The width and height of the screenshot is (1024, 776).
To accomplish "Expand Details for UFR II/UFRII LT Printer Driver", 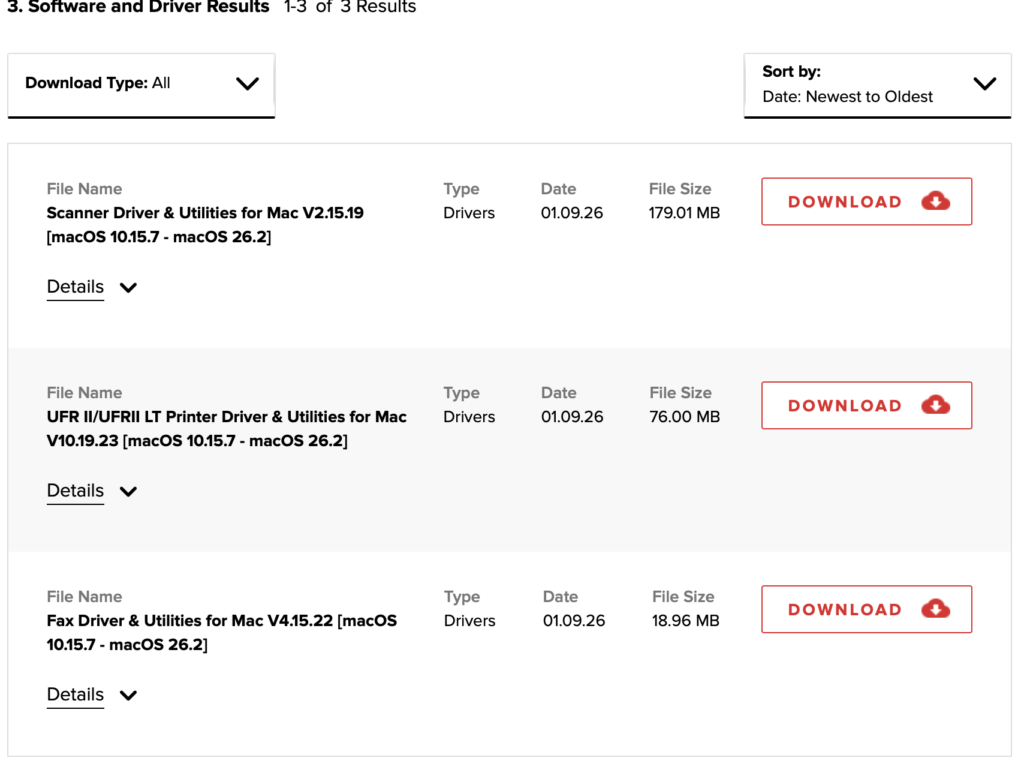I will [76, 491].
